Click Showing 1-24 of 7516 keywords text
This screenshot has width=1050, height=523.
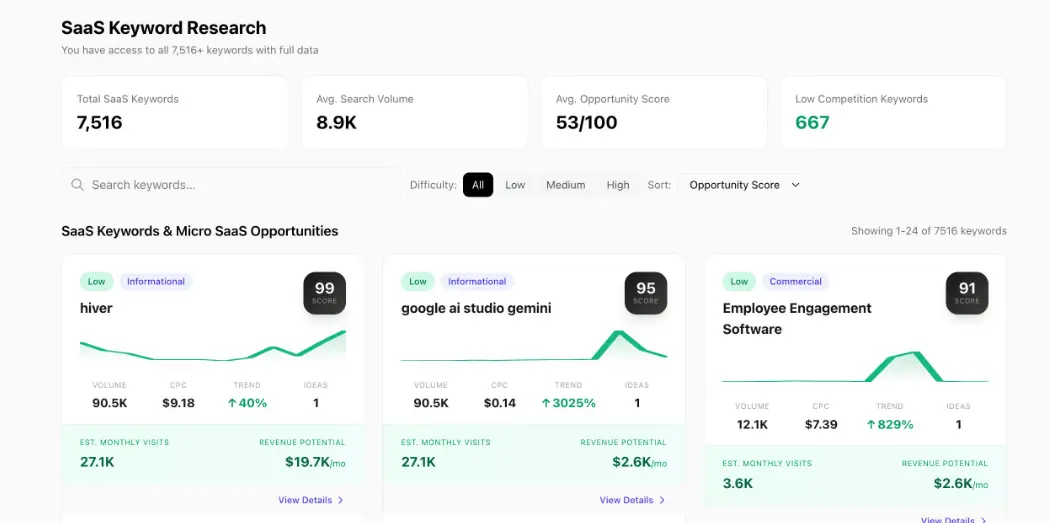point(928,231)
